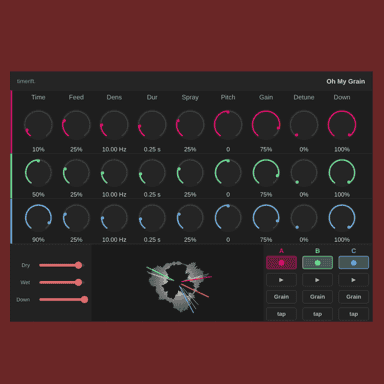Viewport: 384px width, 384px height.
Task: Click the blue Feed knob in row C
Action: click(x=76, y=218)
